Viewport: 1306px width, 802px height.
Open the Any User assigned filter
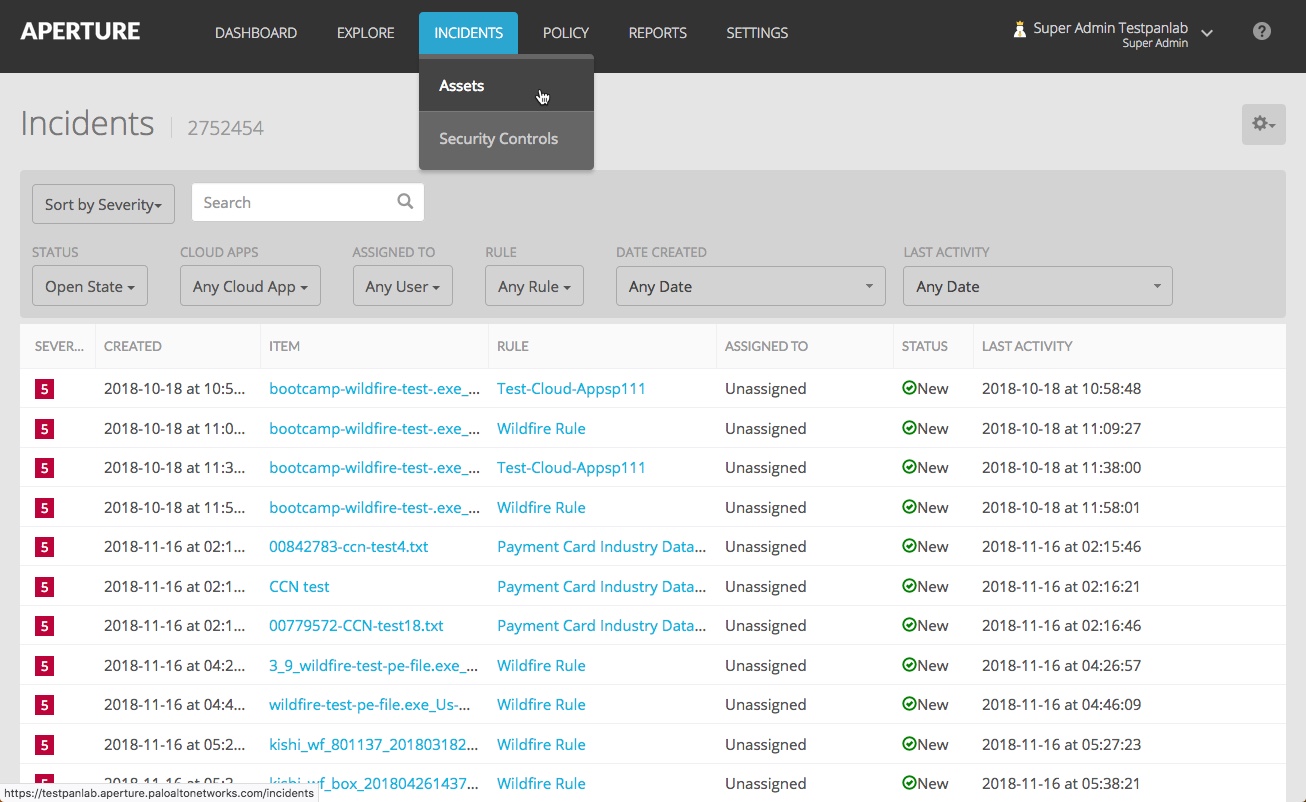pyautogui.click(x=402, y=286)
